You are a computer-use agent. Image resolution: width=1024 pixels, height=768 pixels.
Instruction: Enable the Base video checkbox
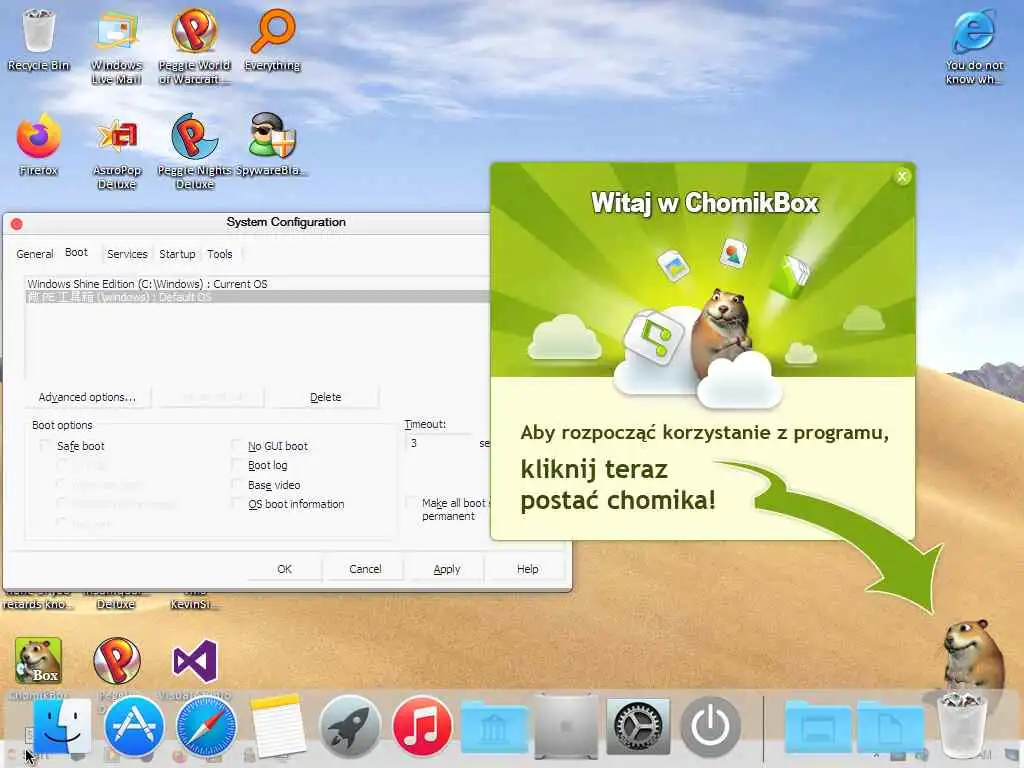pyautogui.click(x=236, y=485)
